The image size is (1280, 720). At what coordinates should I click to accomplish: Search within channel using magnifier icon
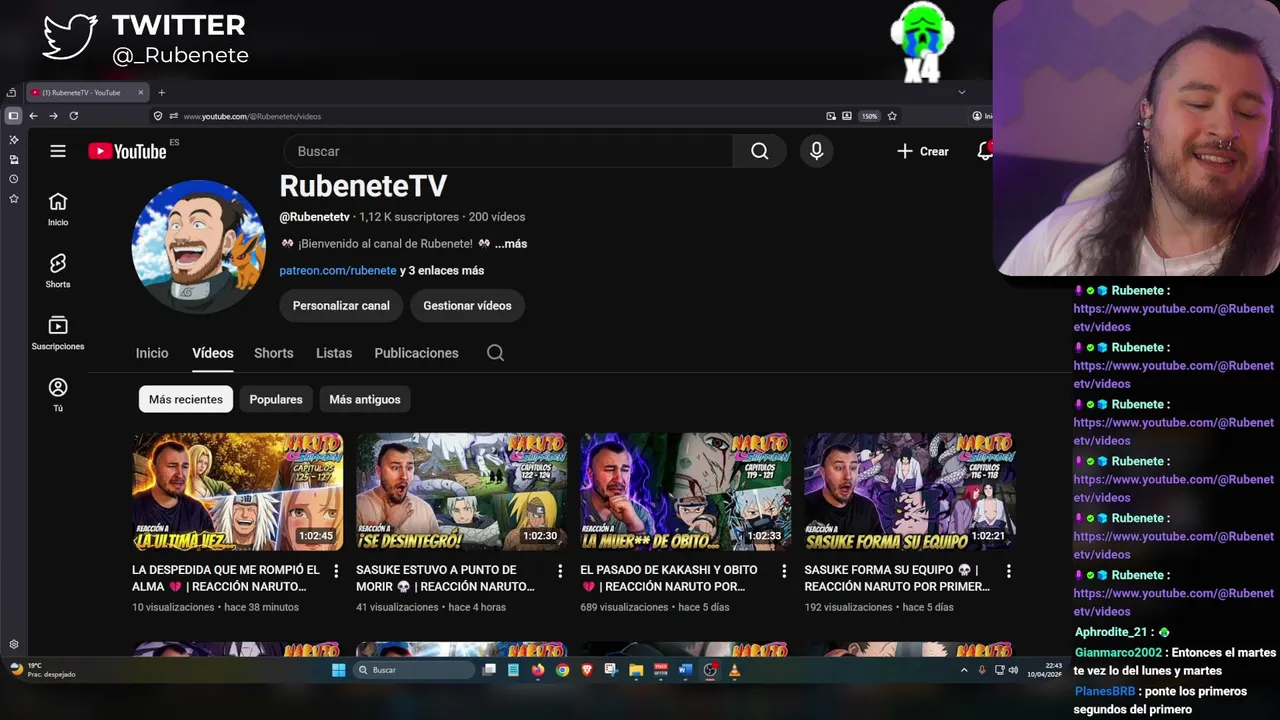click(x=495, y=353)
